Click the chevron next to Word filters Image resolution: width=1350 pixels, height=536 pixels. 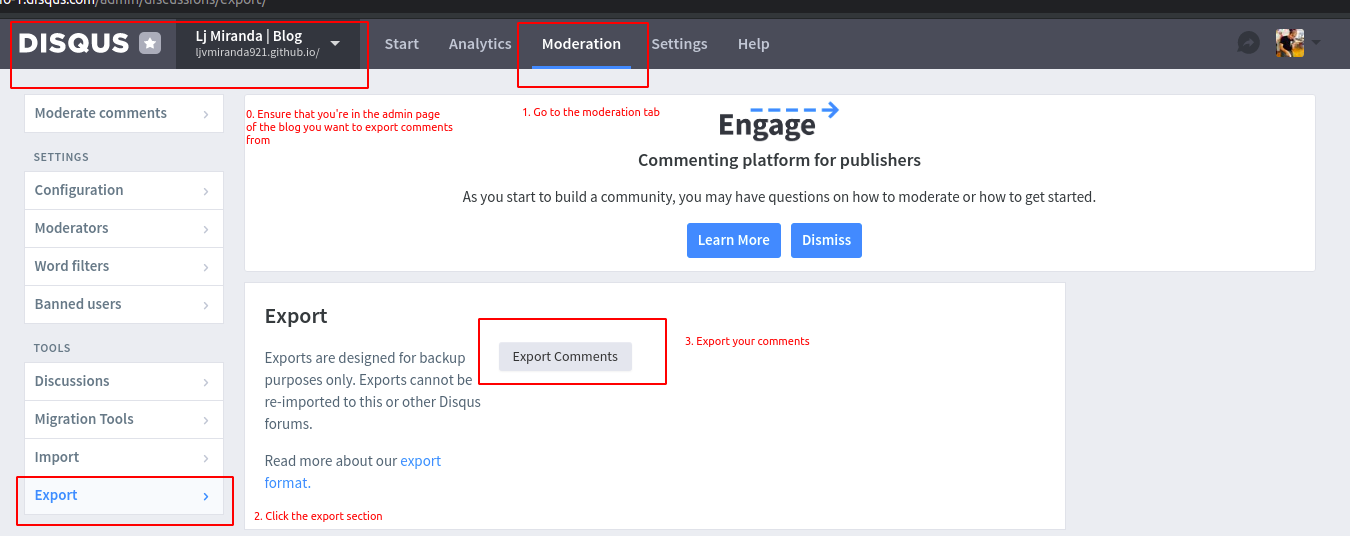206,267
